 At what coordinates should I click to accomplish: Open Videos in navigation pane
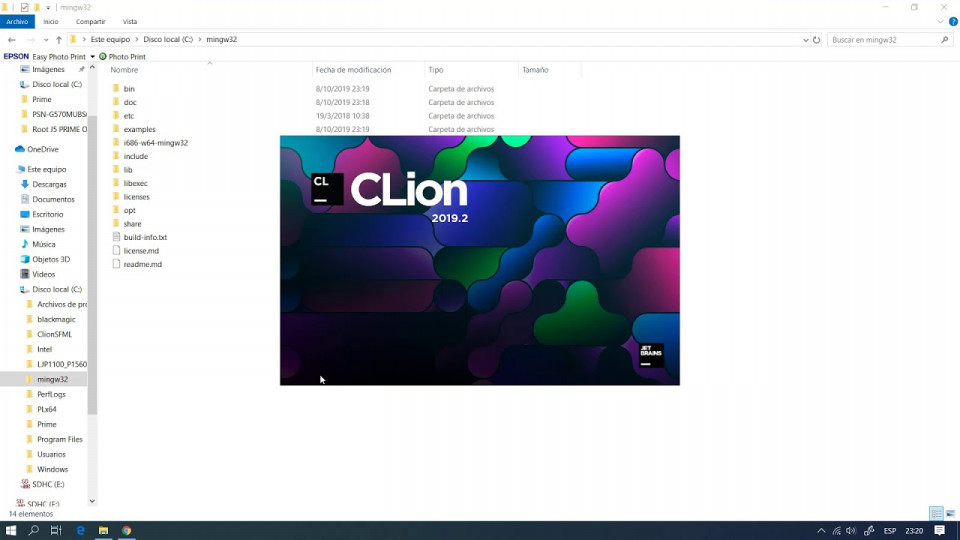[43, 274]
